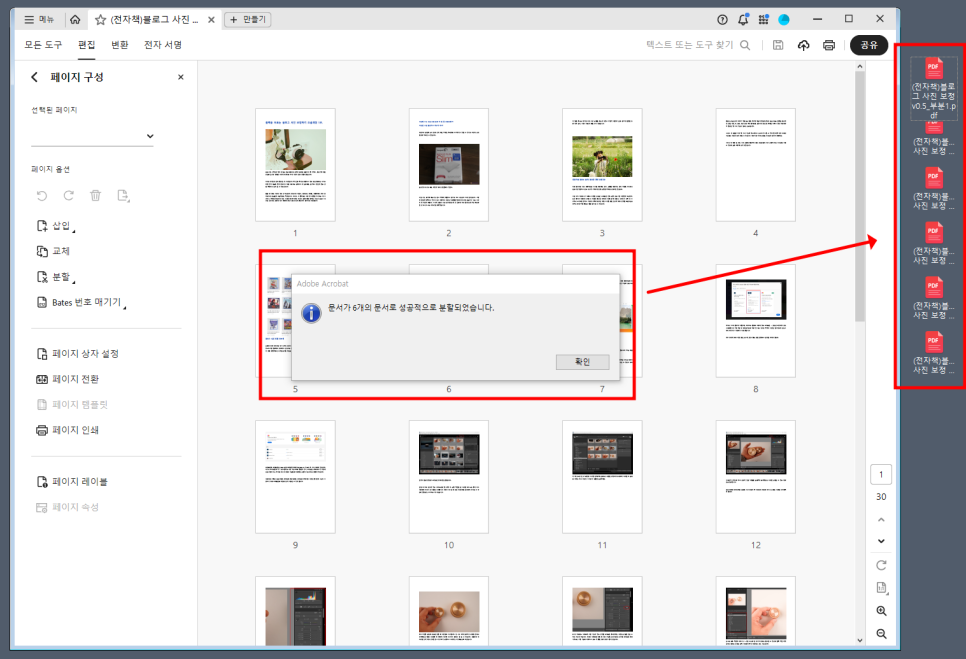Select page 12 thumbnail
This screenshot has height=659, width=966.
click(x=755, y=477)
